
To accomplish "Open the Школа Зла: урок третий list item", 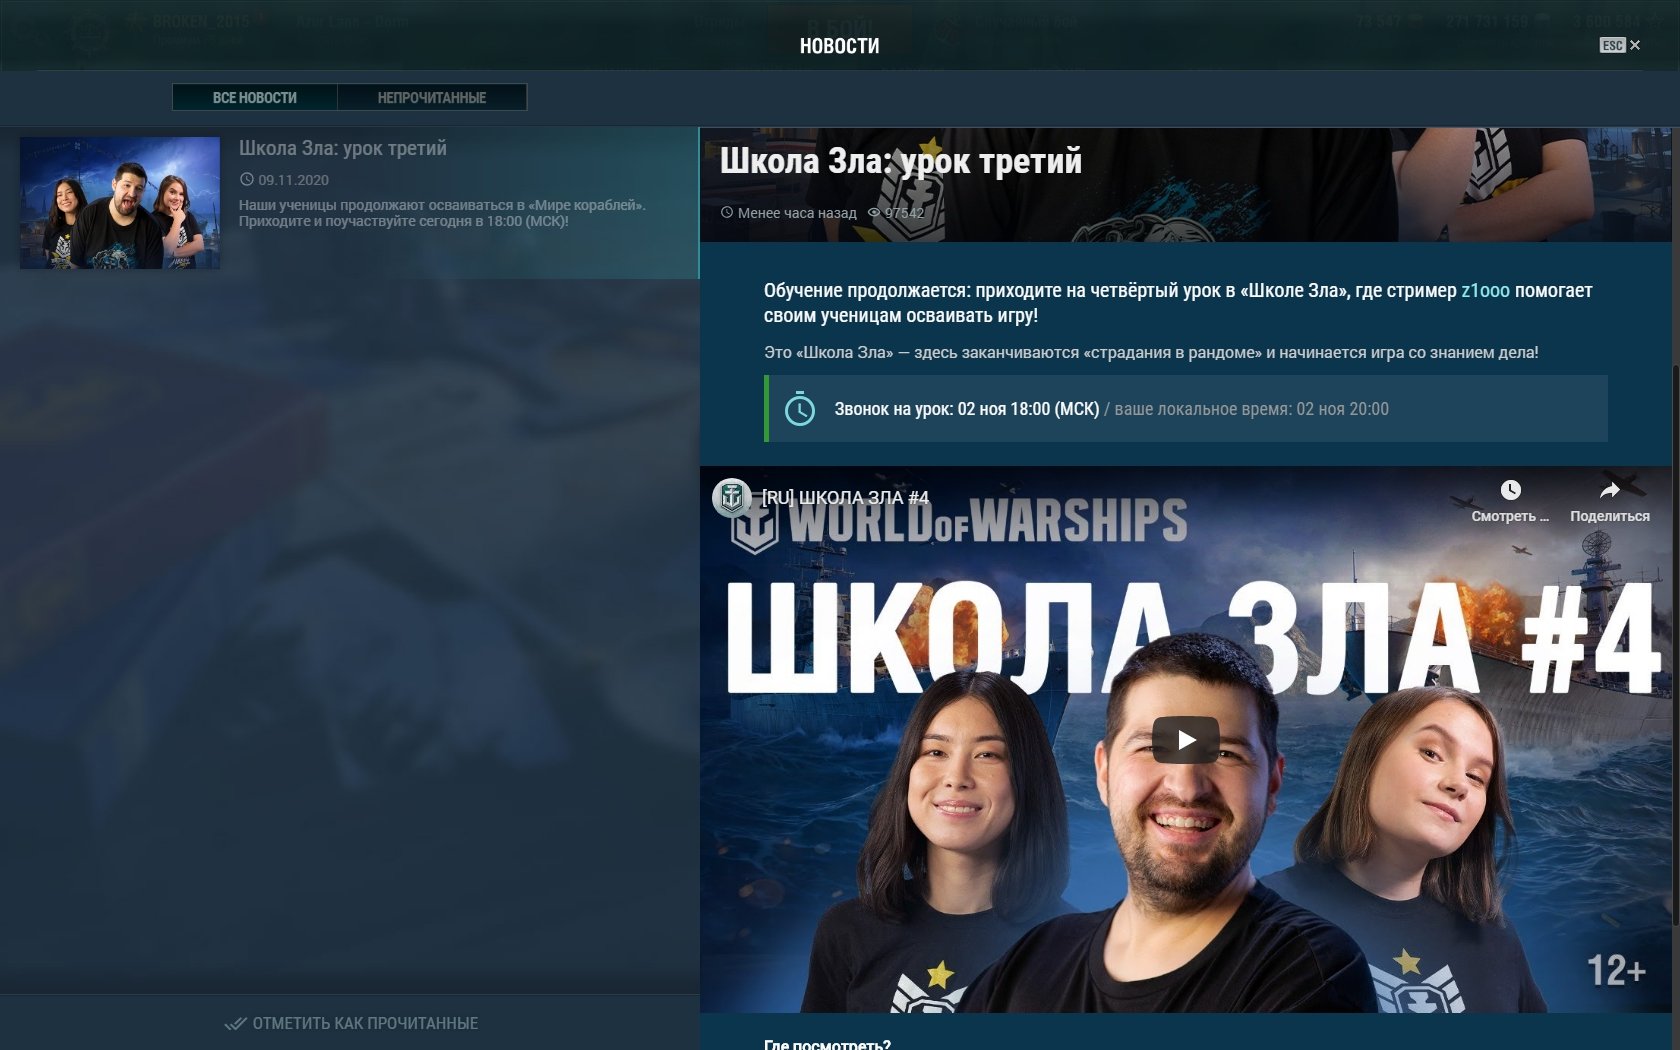I will [349, 202].
